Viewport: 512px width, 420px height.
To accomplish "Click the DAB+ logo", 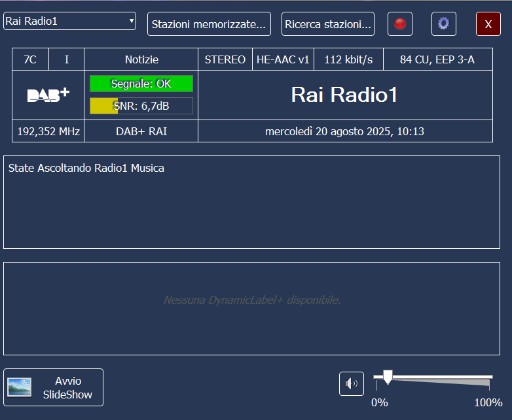I will (48, 95).
